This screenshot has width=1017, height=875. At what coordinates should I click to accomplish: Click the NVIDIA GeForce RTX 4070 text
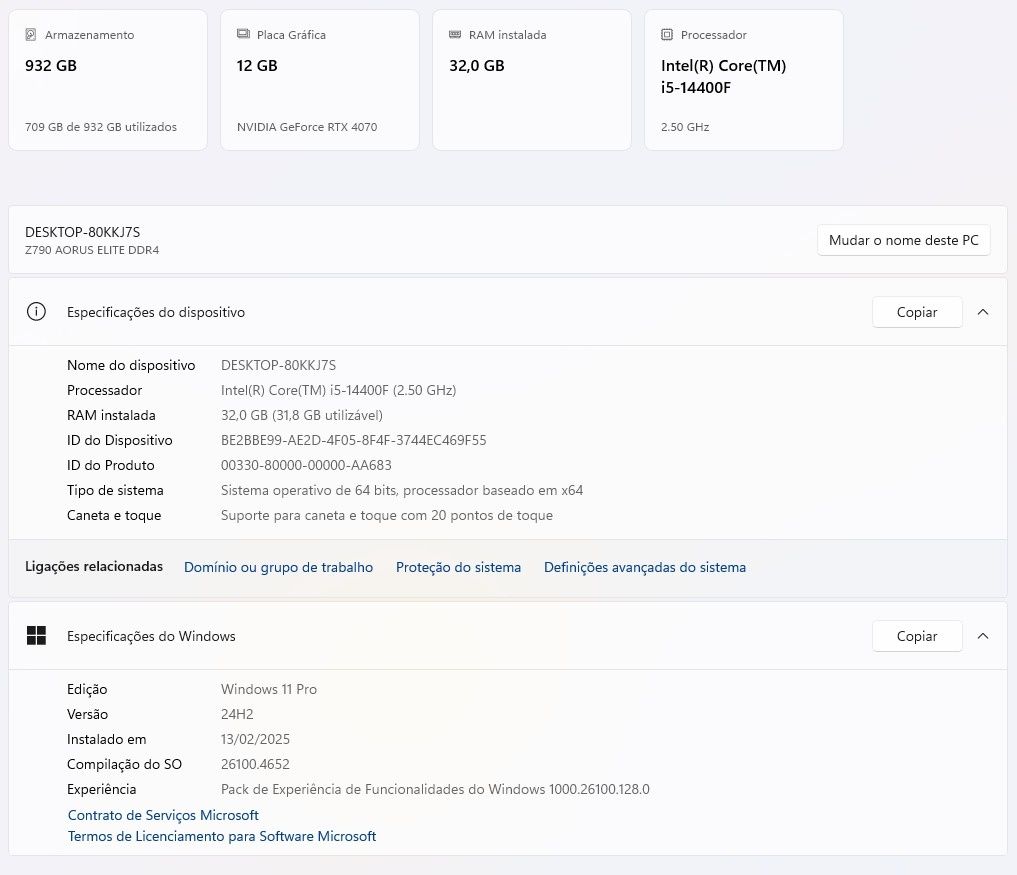[x=307, y=127]
